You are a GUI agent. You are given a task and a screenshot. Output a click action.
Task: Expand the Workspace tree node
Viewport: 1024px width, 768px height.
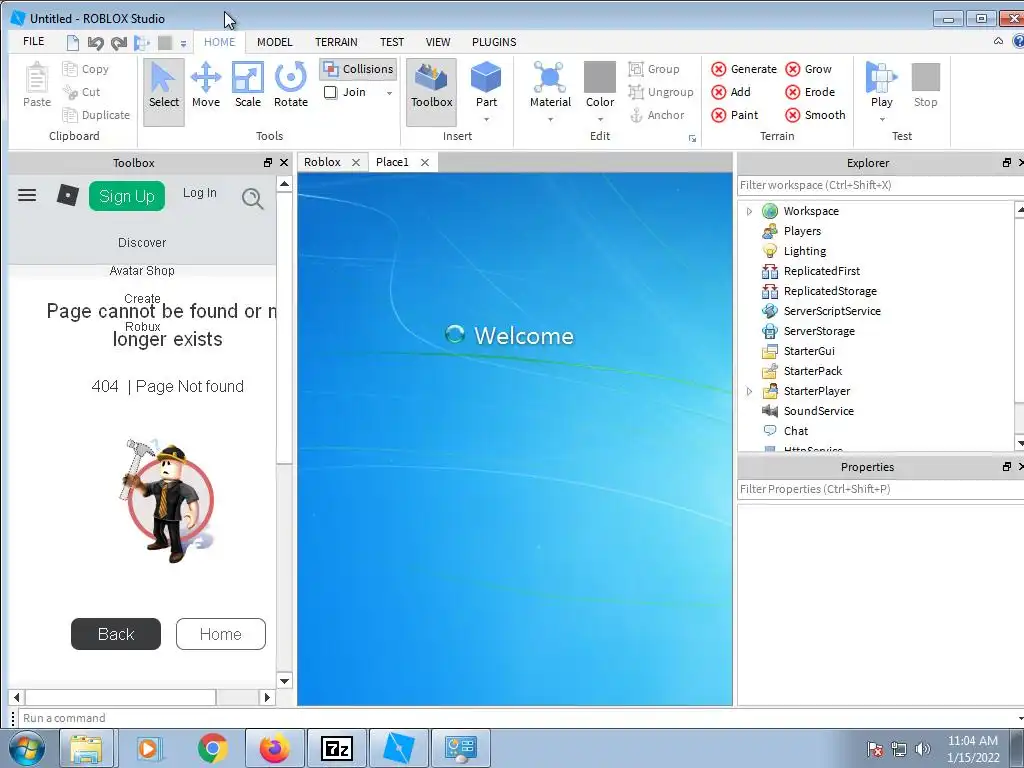point(749,211)
